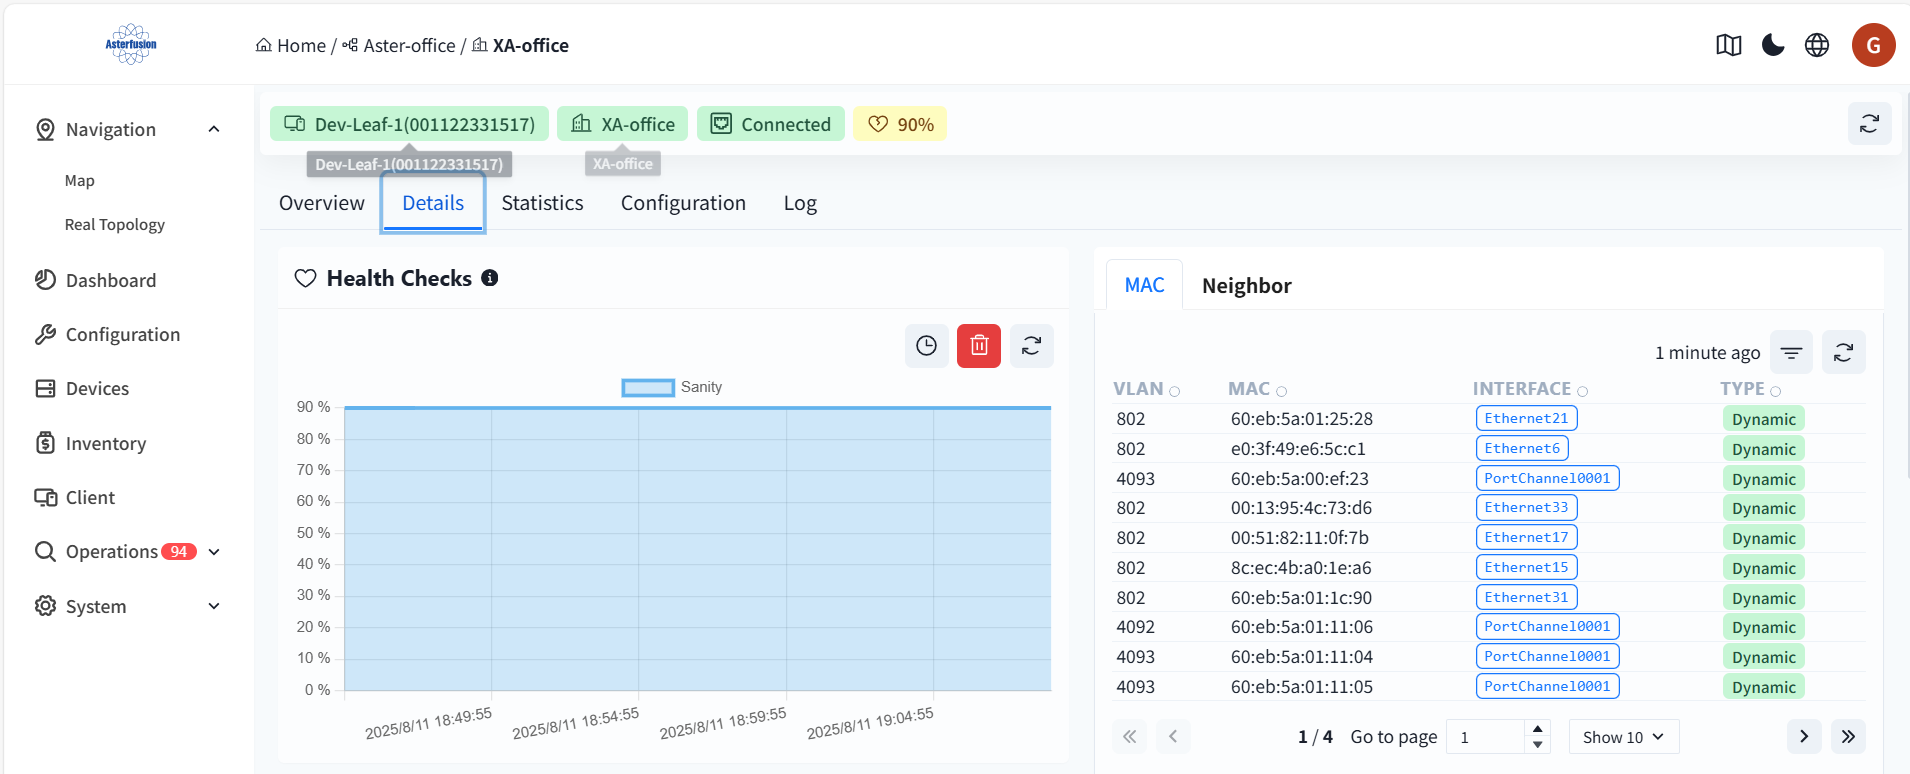This screenshot has width=1910, height=774.
Task: Click Dev-Leaf-1(001122331517) device tag
Action: click(409, 124)
